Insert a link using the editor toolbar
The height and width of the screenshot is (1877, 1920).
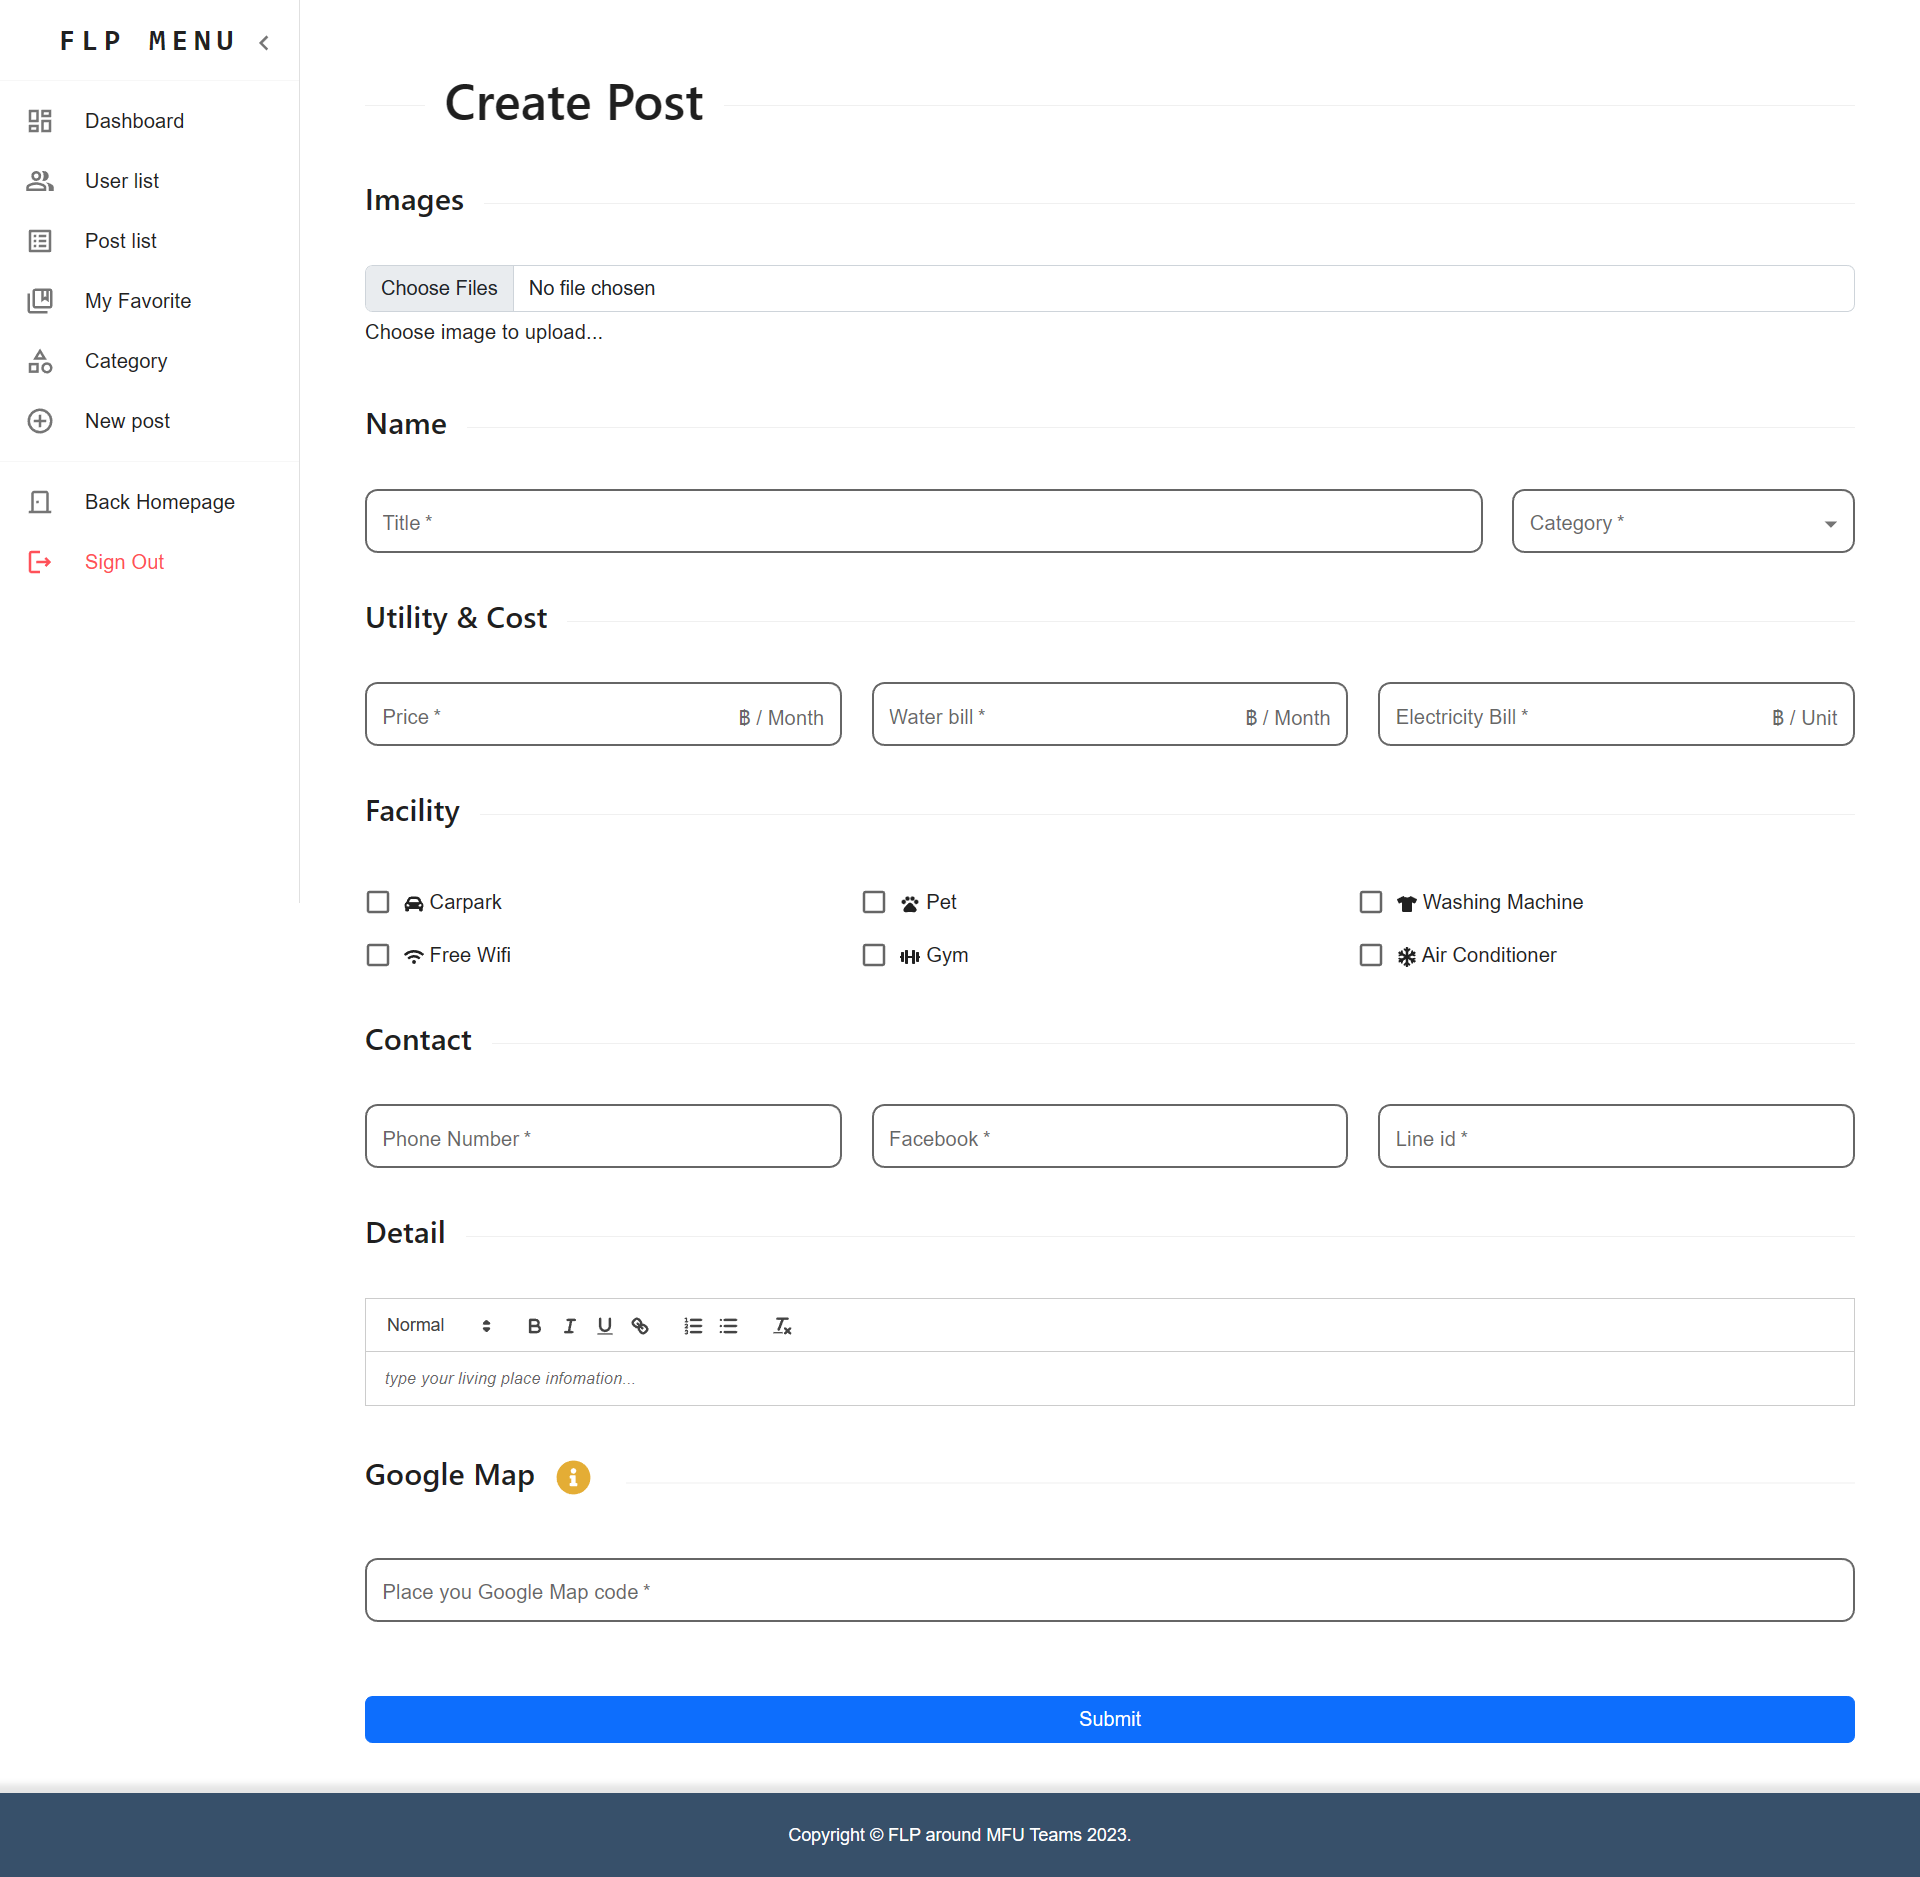(640, 1325)
